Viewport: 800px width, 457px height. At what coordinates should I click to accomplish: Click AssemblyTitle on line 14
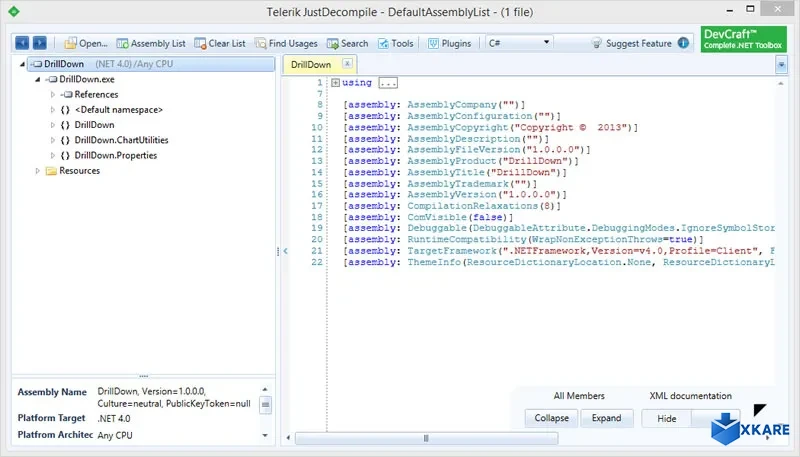[446, 172]
